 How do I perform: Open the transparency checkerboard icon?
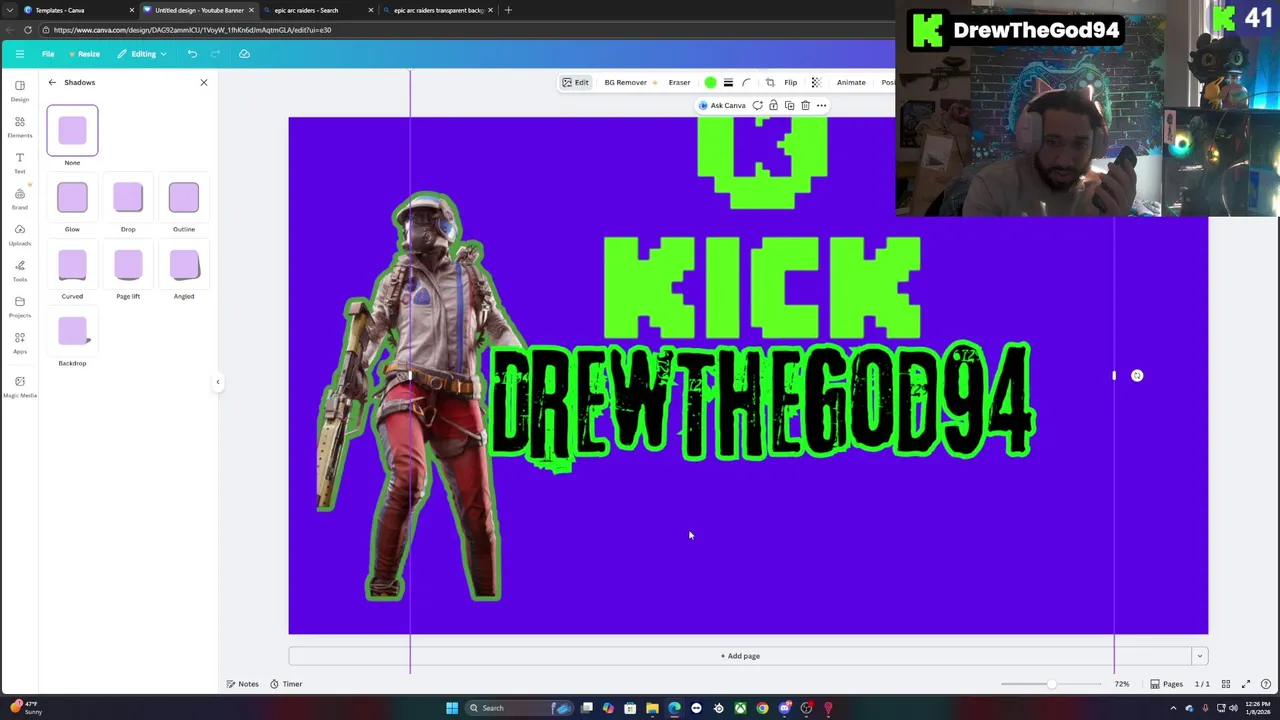pyautogui.click(x=816, y=82)
